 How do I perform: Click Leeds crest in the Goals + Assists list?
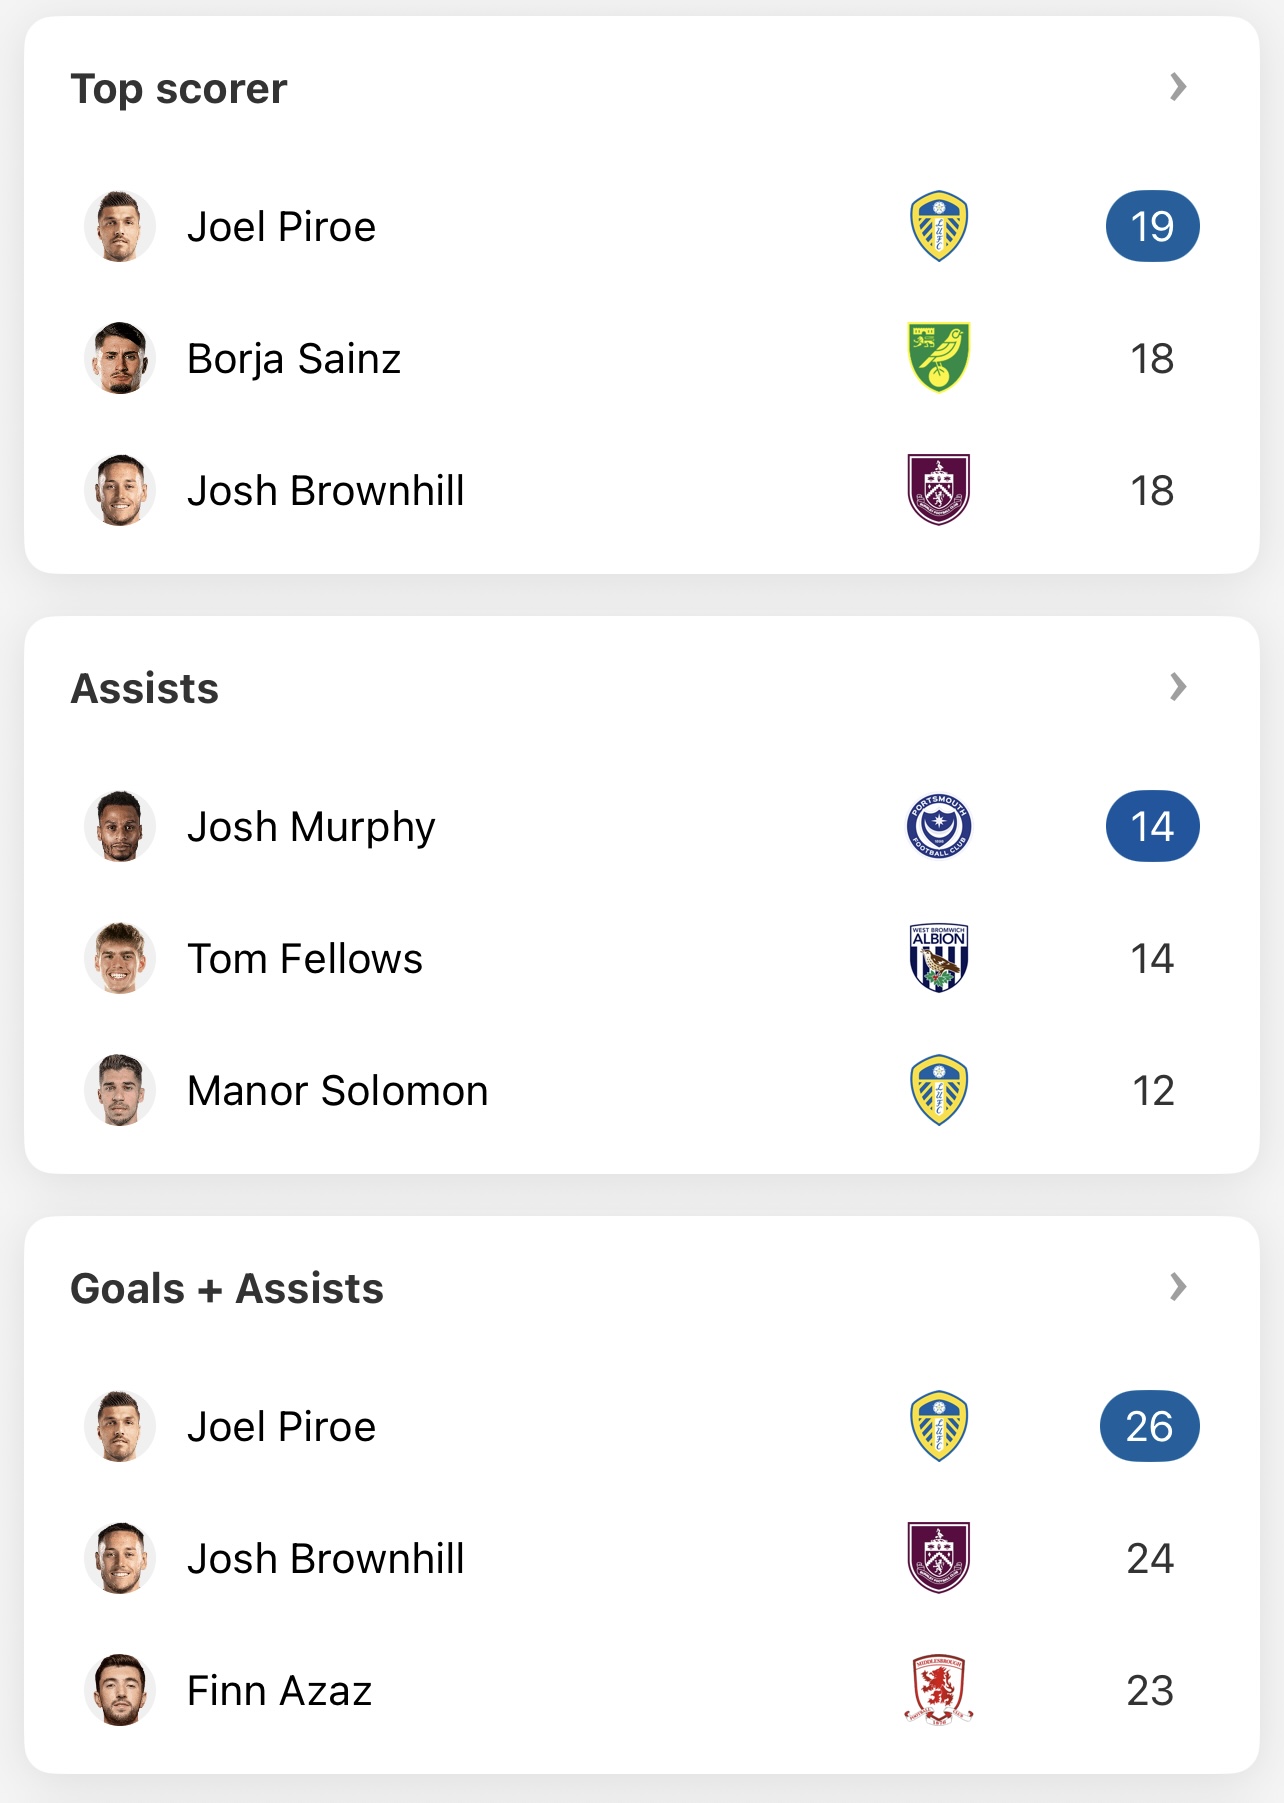point(938,1426)
